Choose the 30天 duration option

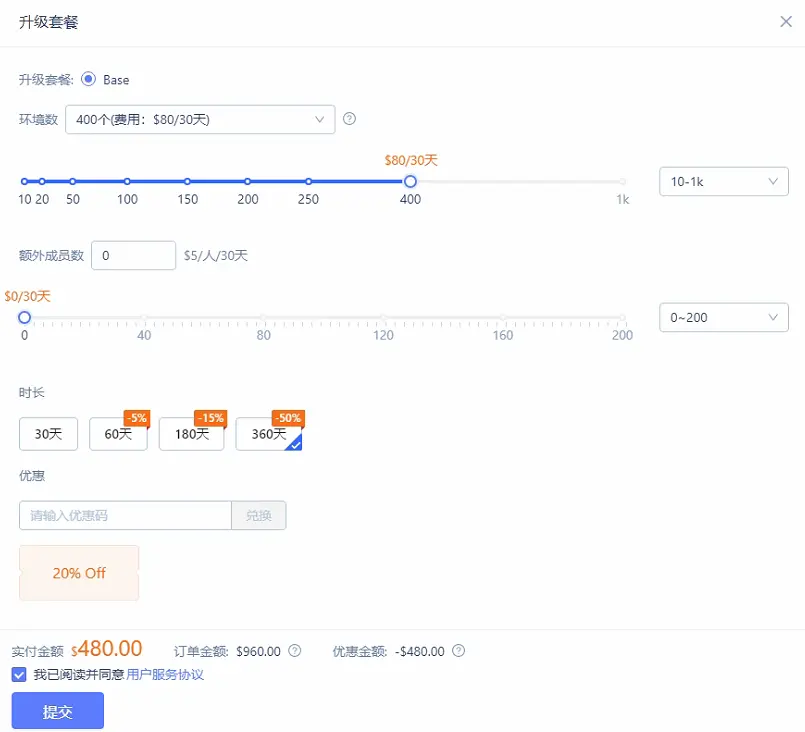pyautogui.click(x=48, y=434)
